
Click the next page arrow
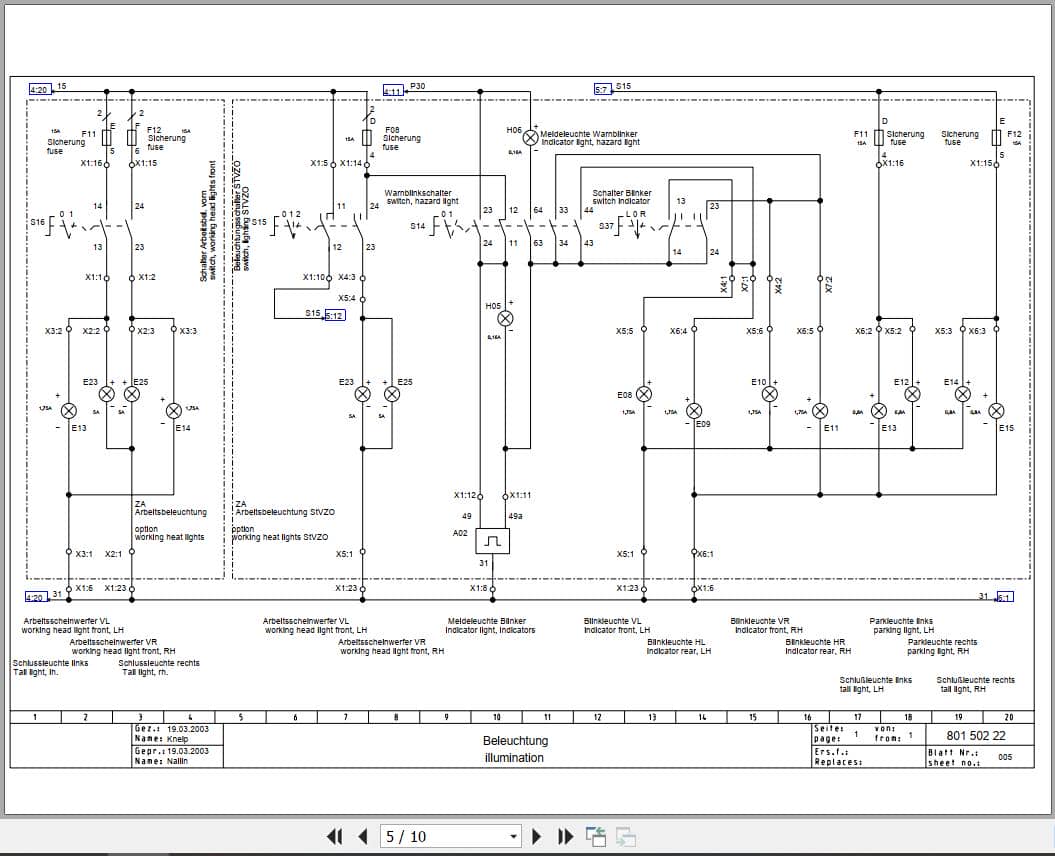coord(537,836)
